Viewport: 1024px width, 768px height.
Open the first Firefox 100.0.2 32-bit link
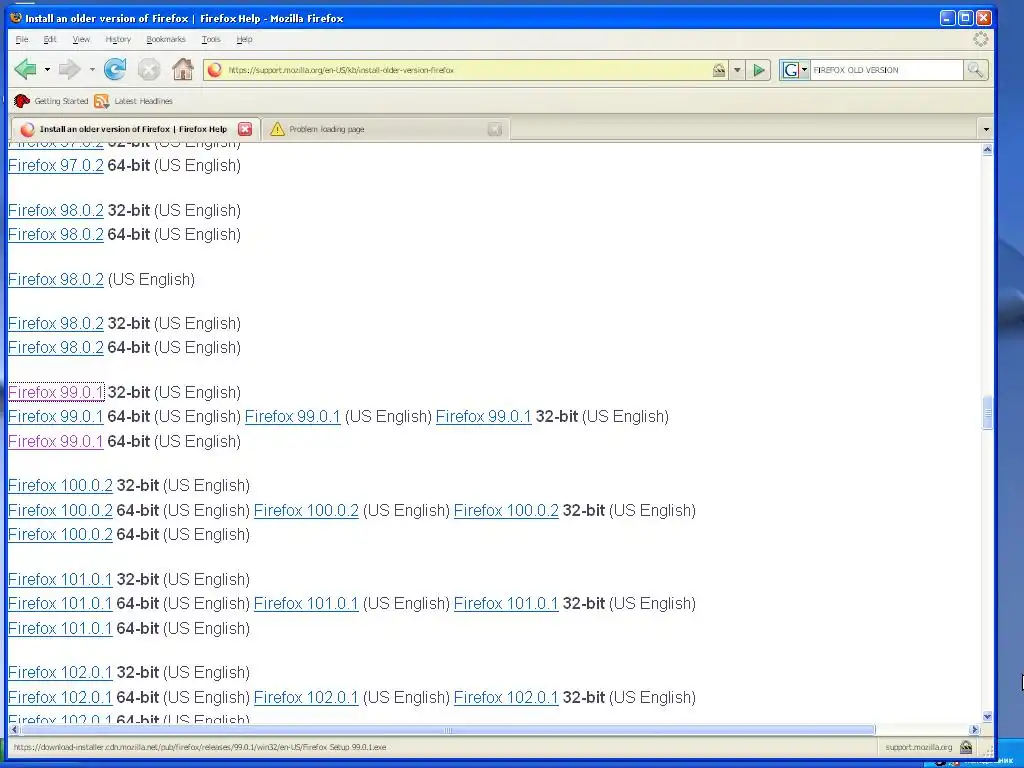(60, 486)
